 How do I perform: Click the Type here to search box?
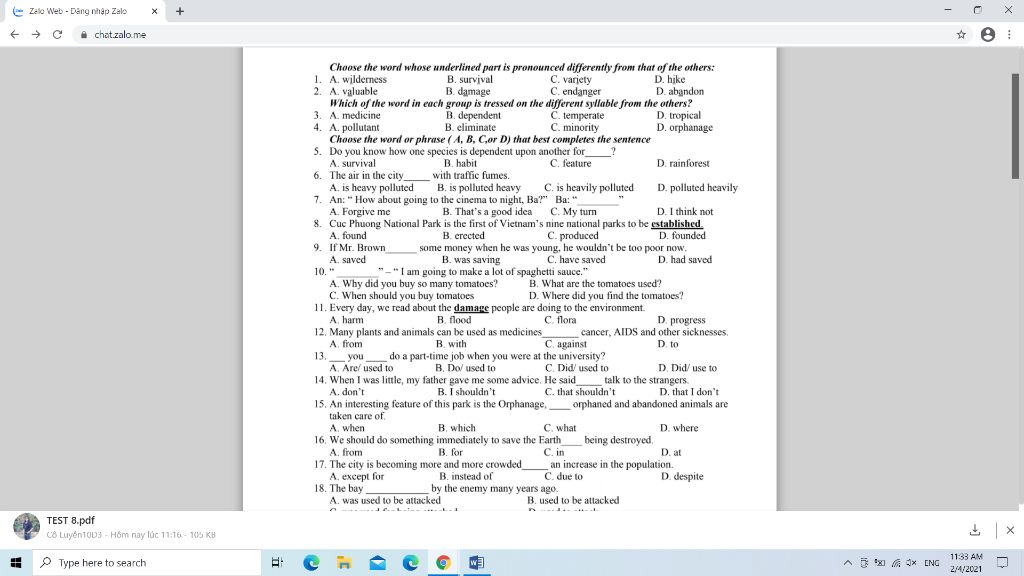pyautogui.click(x=147, y=562)
